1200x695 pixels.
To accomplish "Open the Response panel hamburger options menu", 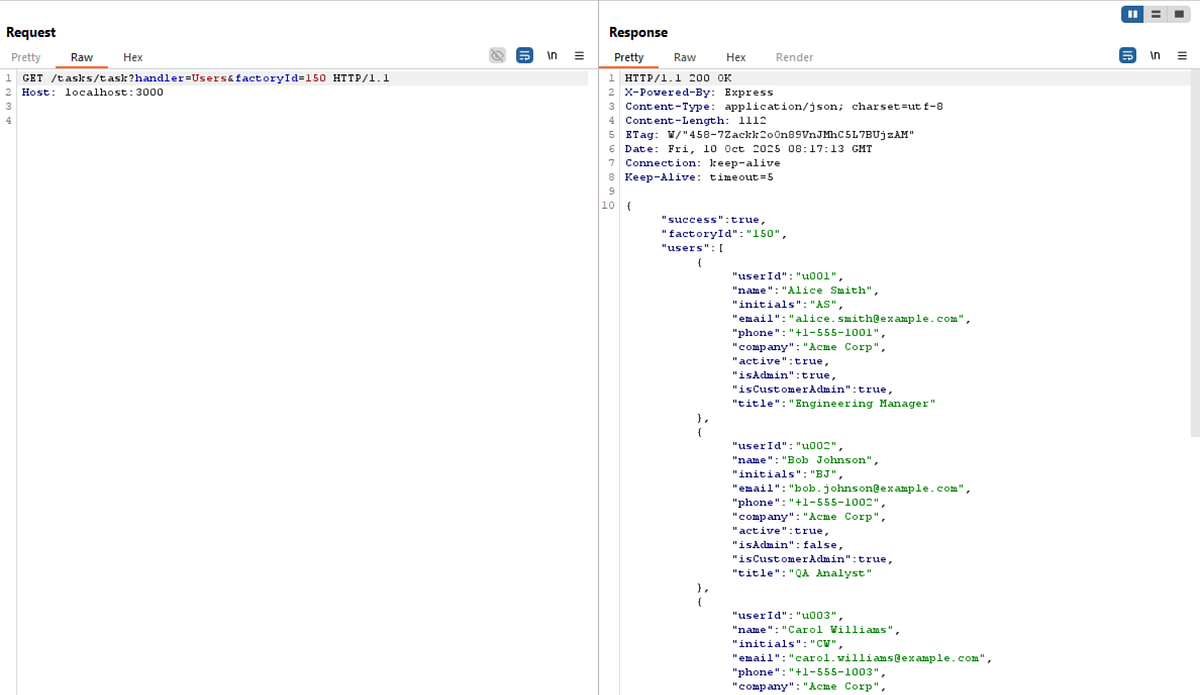I will coord(1182,56).
